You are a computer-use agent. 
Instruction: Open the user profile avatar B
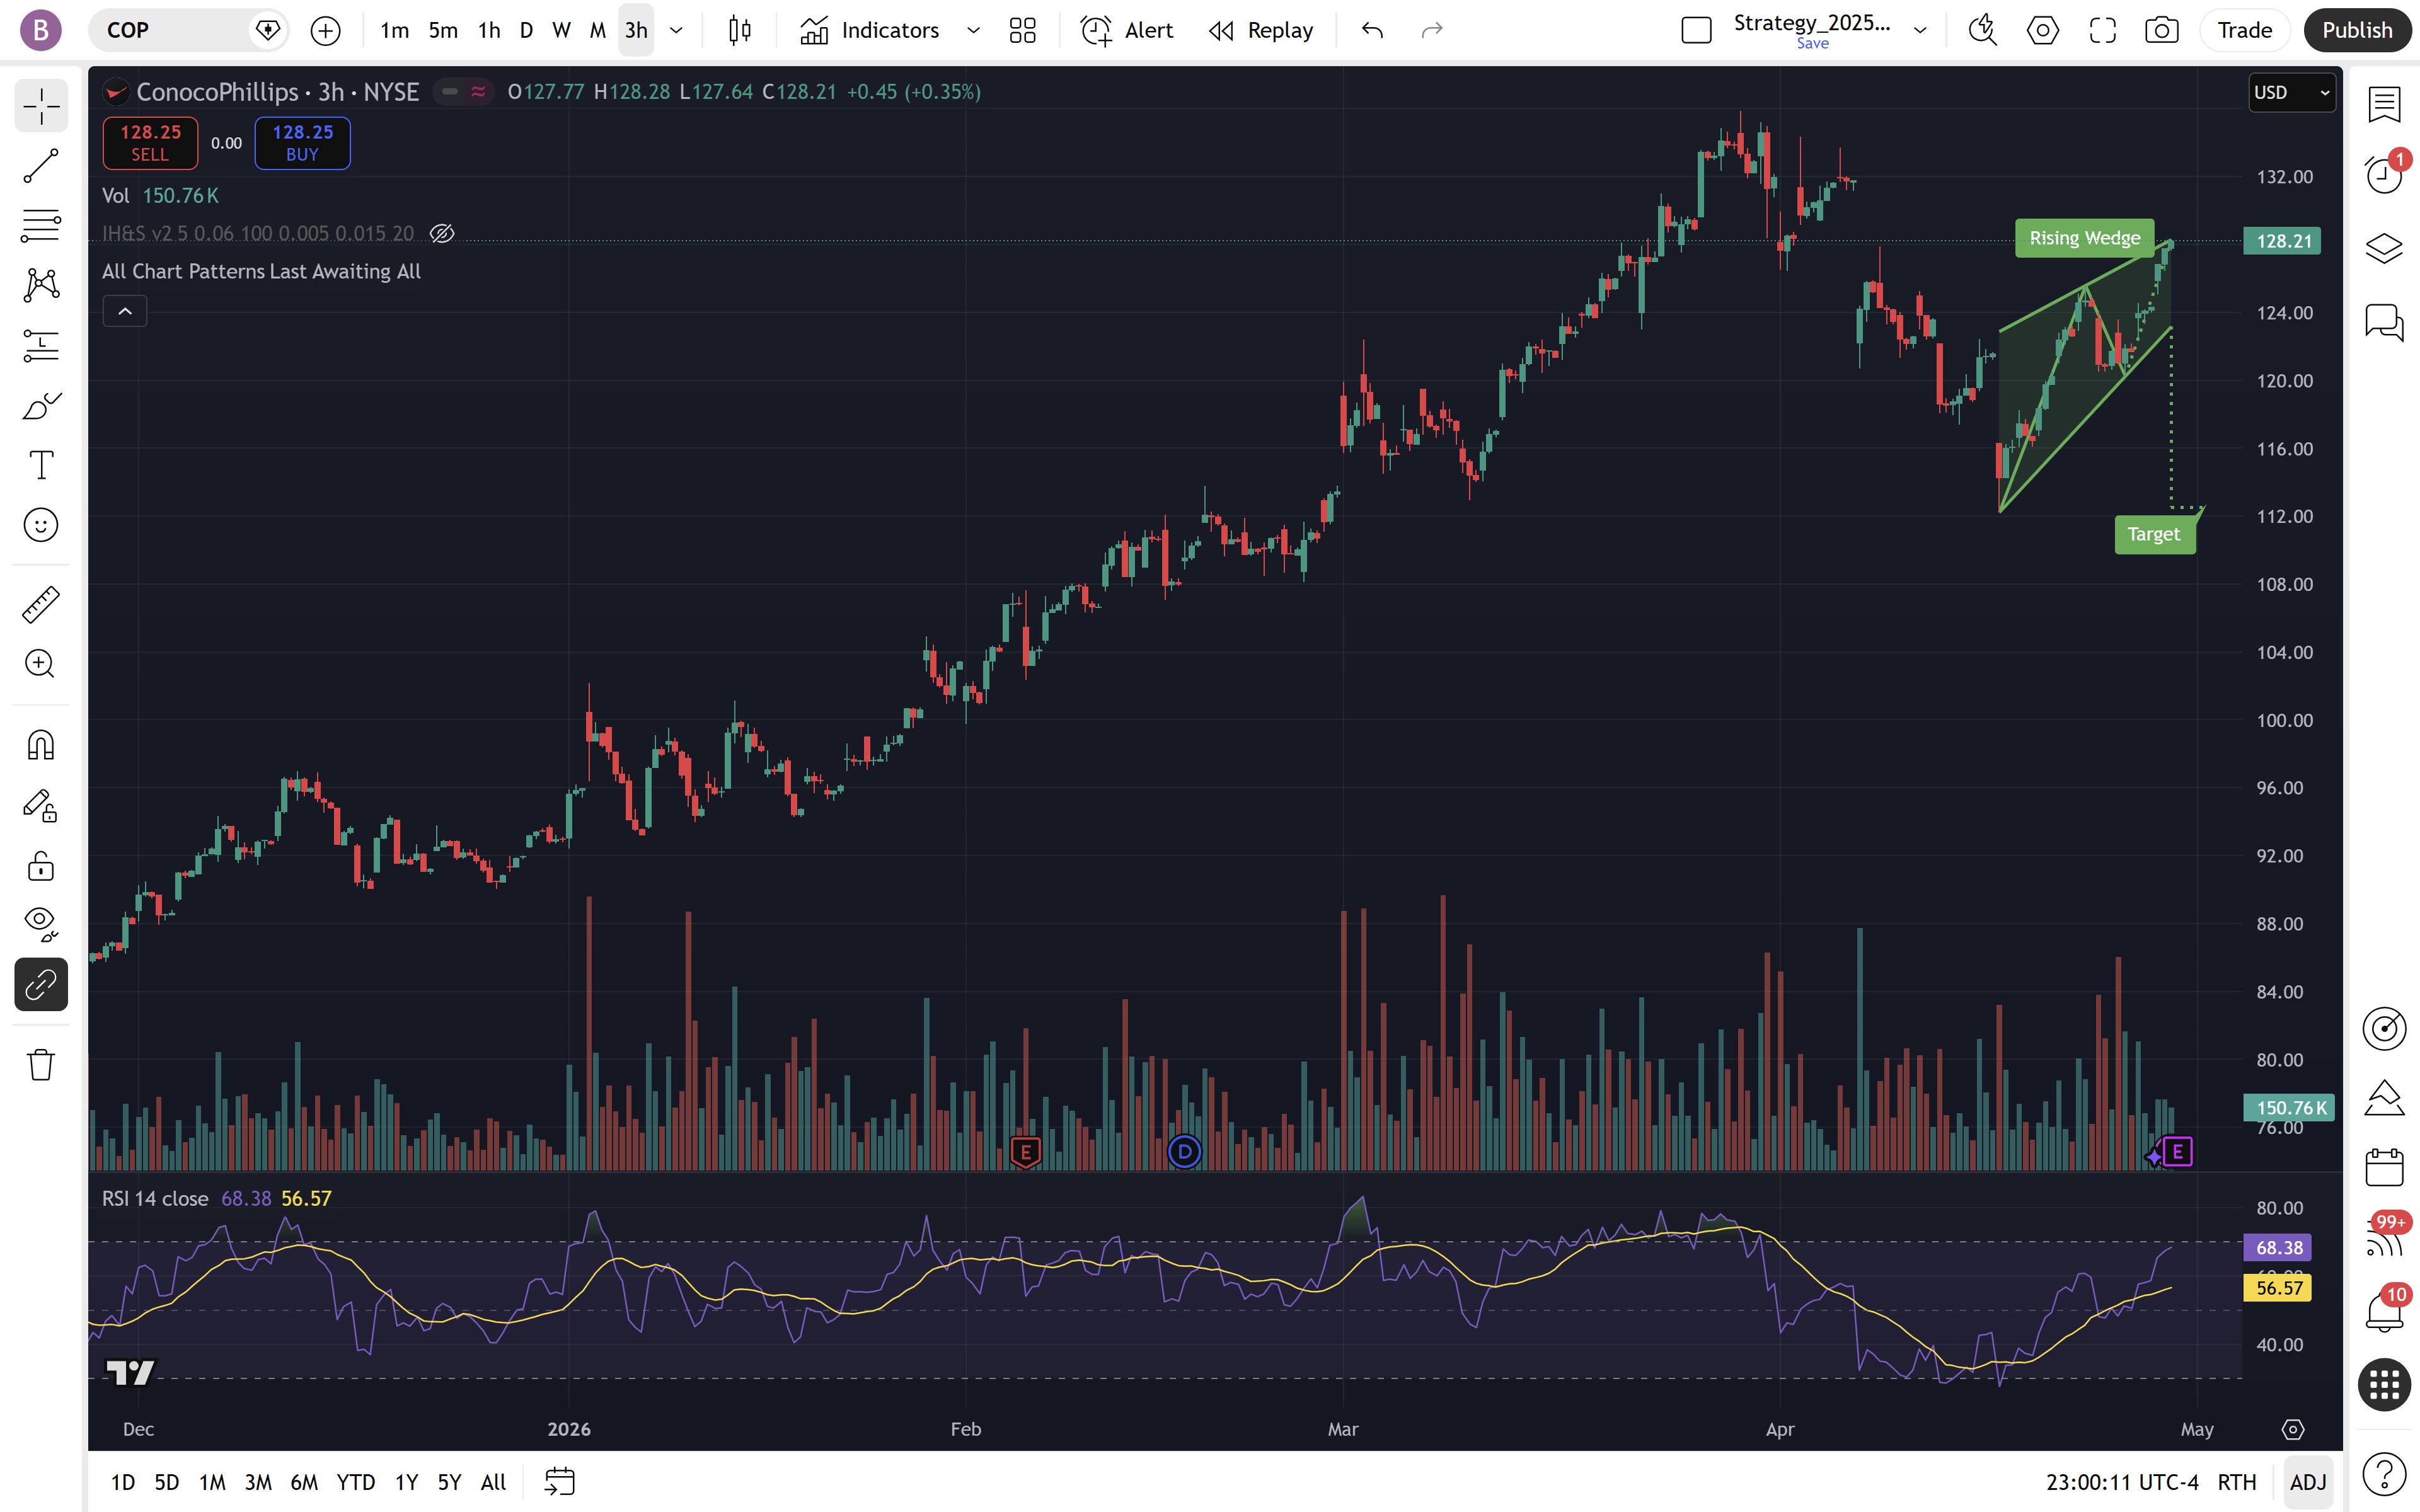point(41,30)
